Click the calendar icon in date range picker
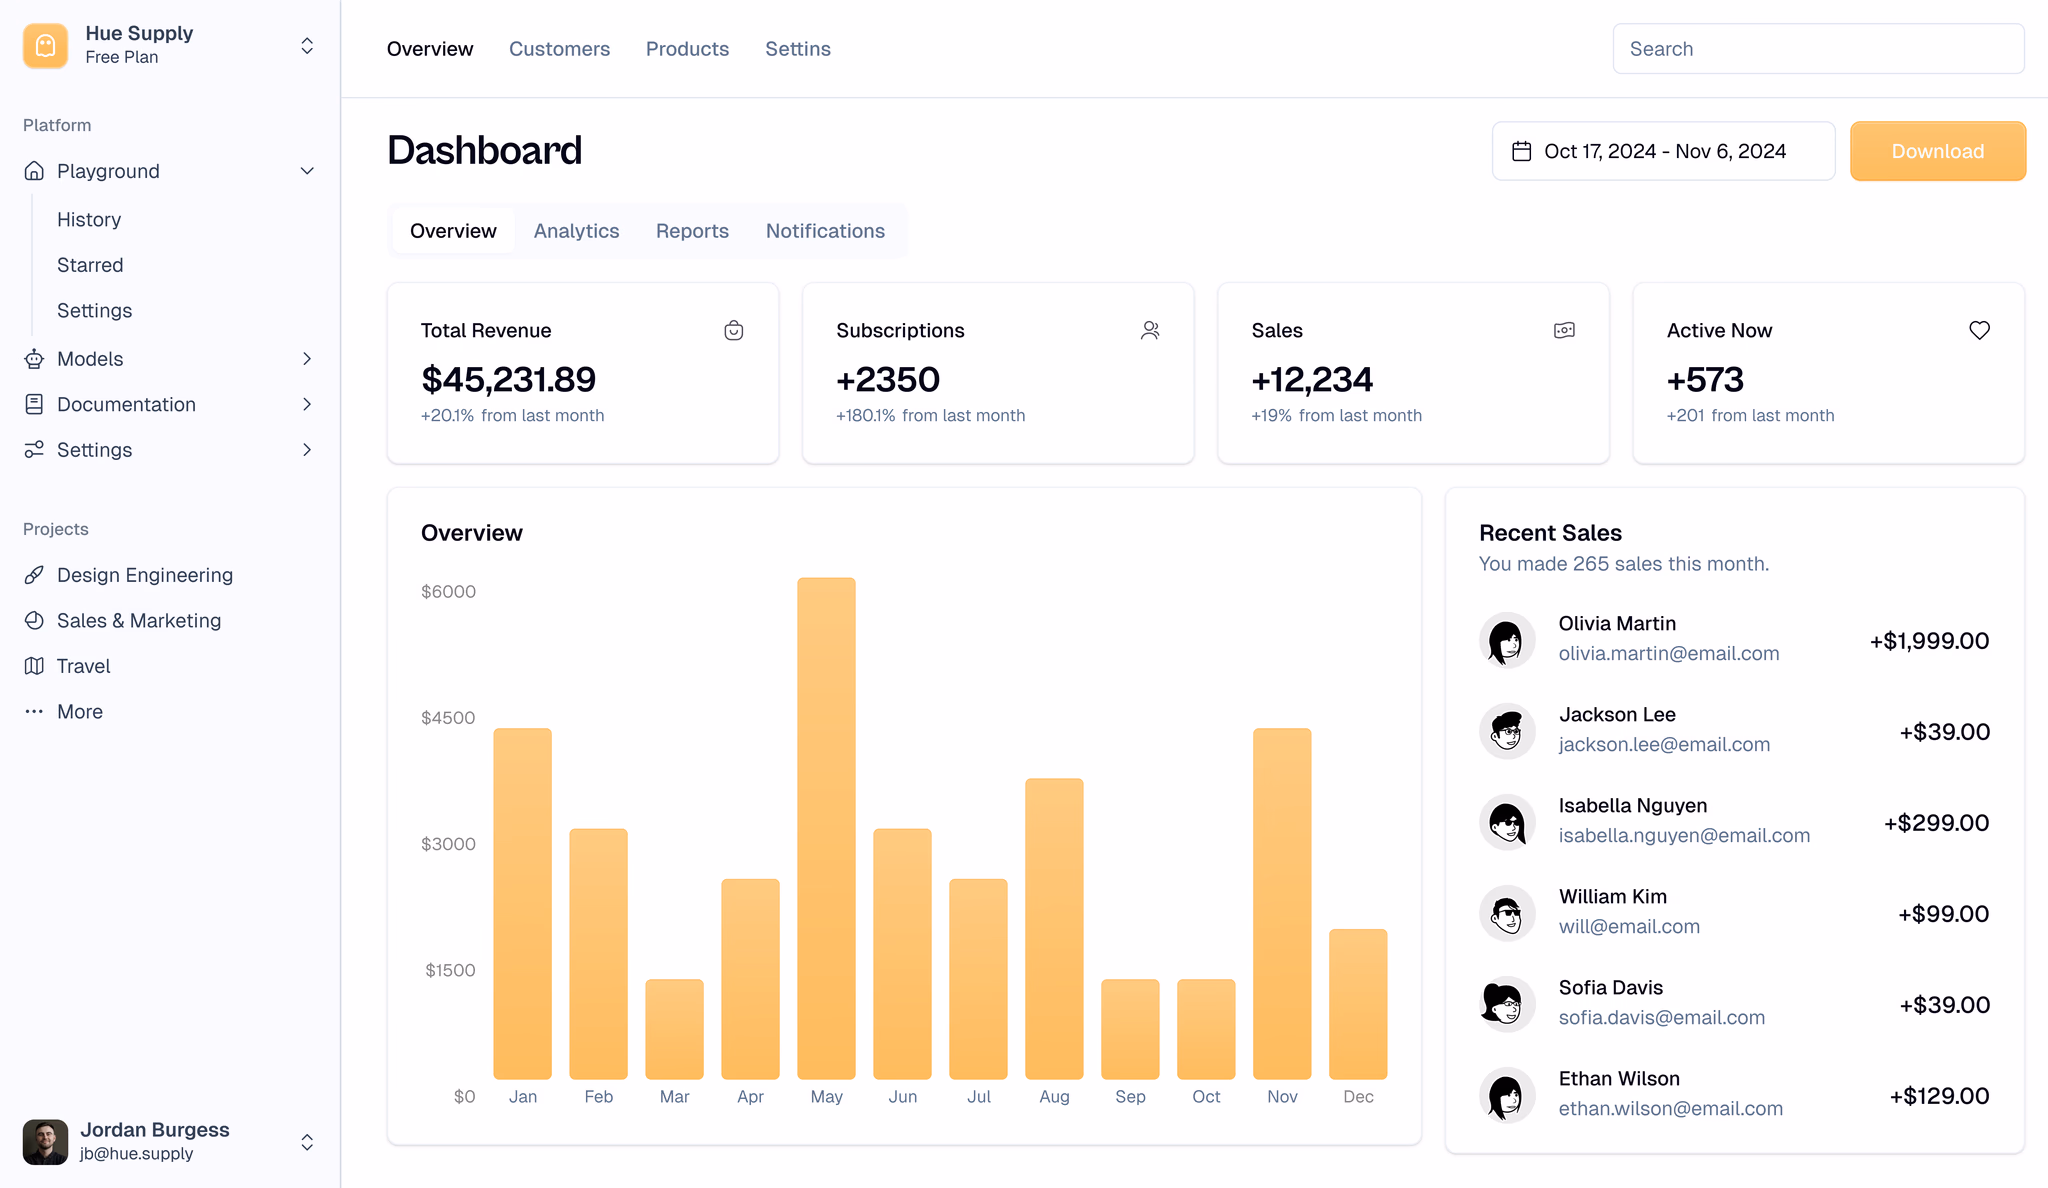2048x1188 pixels. pos(1521,151)
